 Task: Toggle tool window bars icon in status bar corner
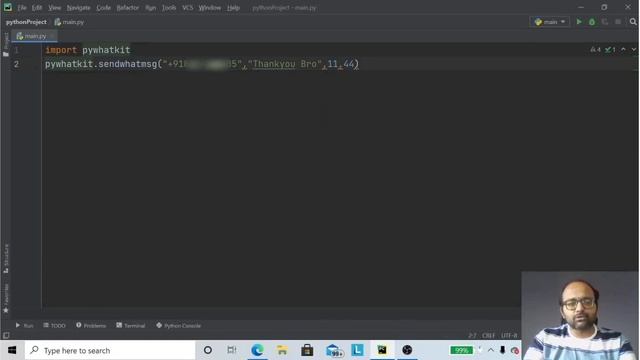[6, 335]
